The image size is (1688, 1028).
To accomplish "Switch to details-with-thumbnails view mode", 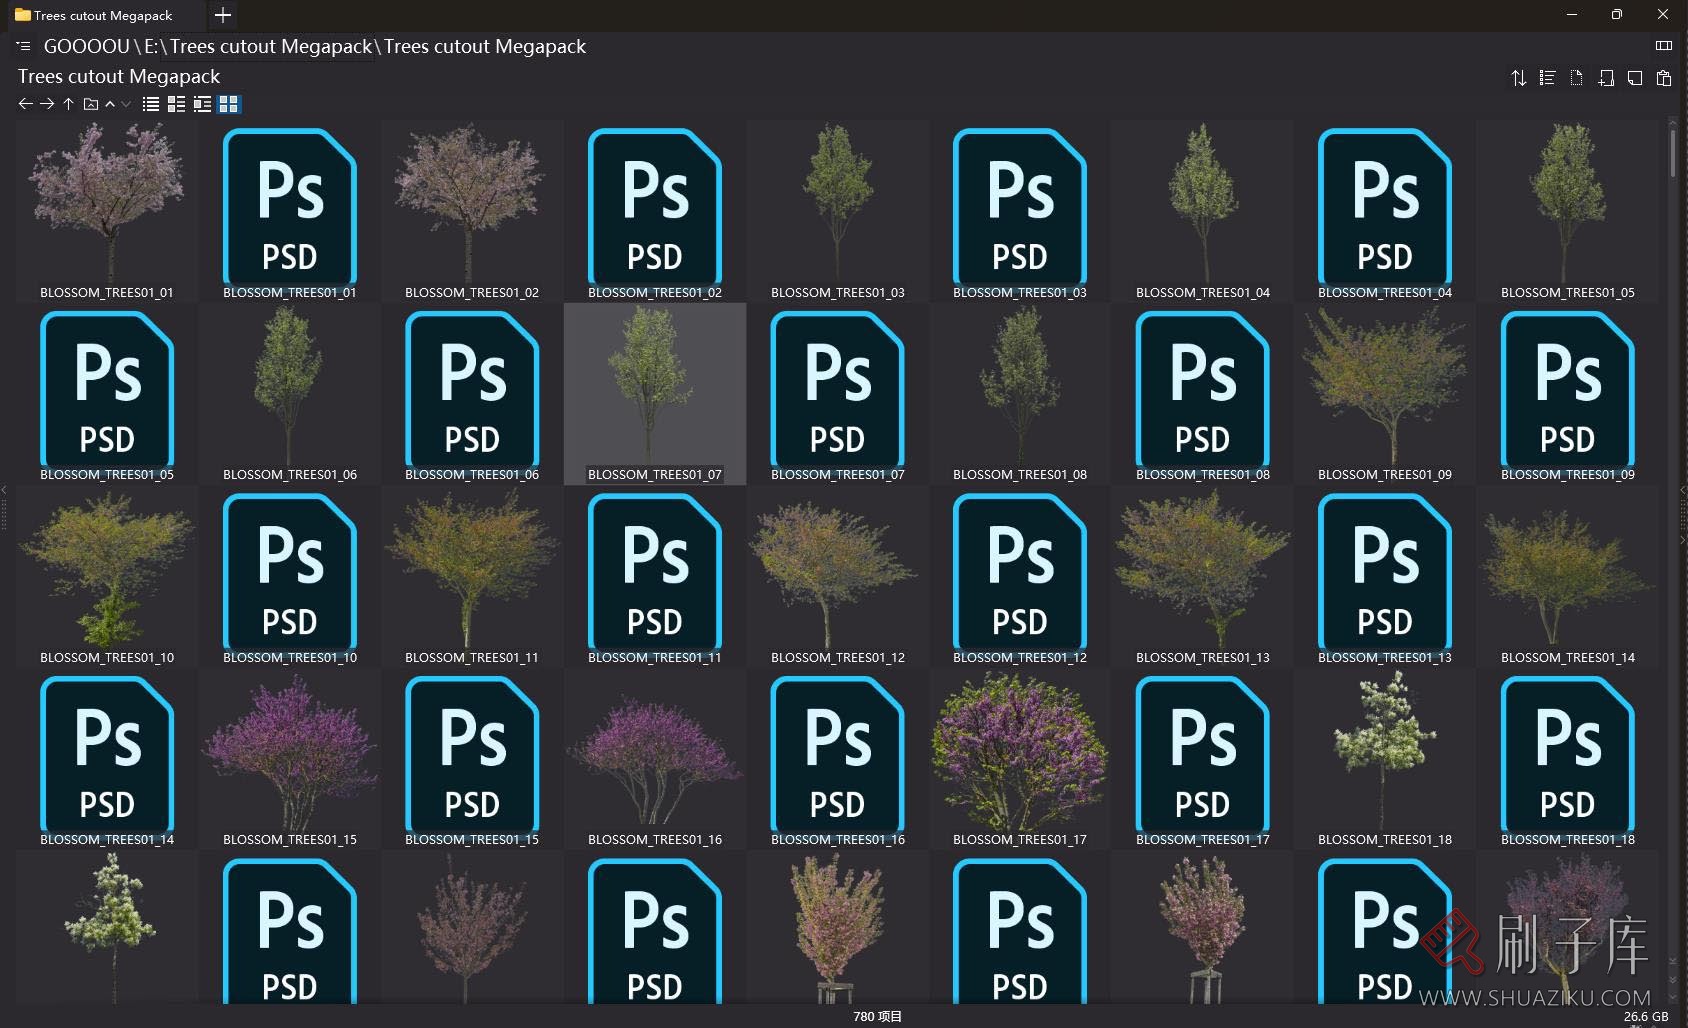I will (x=202, y=104).
